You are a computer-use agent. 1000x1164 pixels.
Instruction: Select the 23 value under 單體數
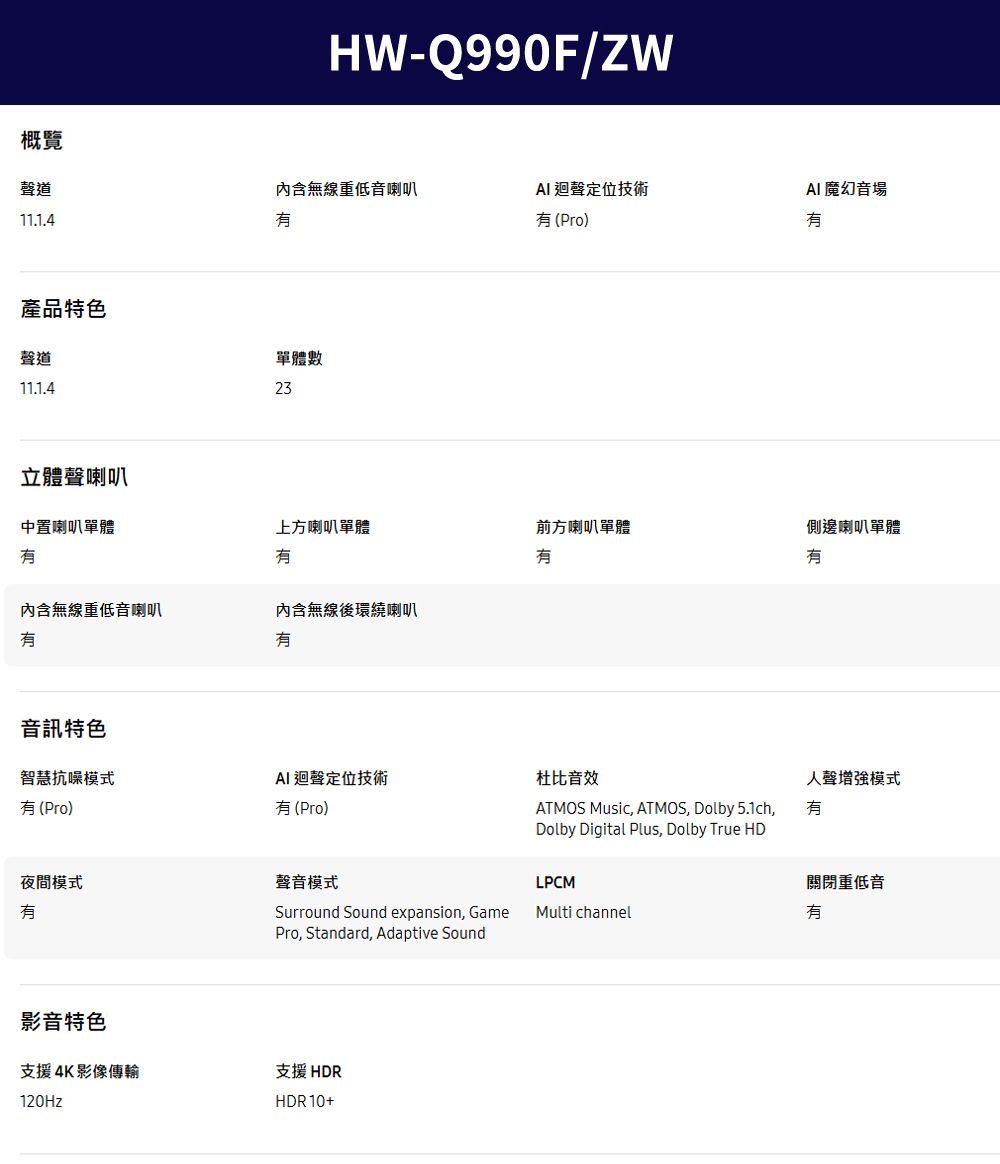(284, 388)
